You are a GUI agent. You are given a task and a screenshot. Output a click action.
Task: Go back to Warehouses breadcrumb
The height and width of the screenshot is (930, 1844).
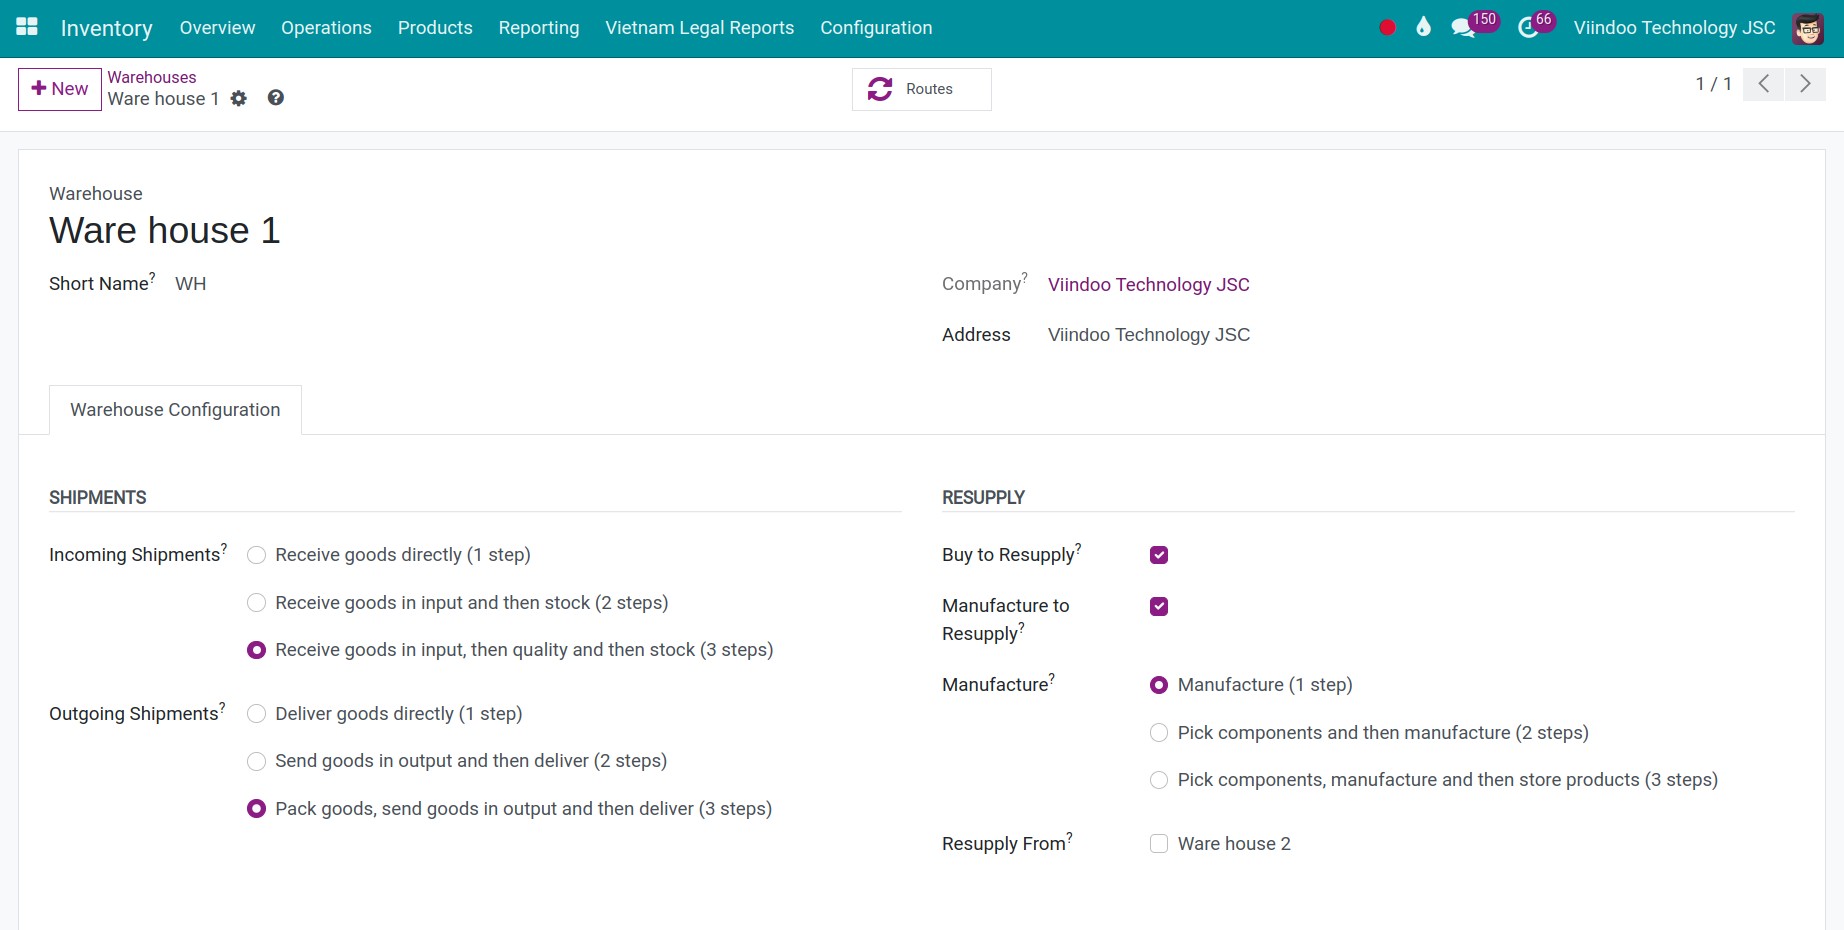click(152, 77)
